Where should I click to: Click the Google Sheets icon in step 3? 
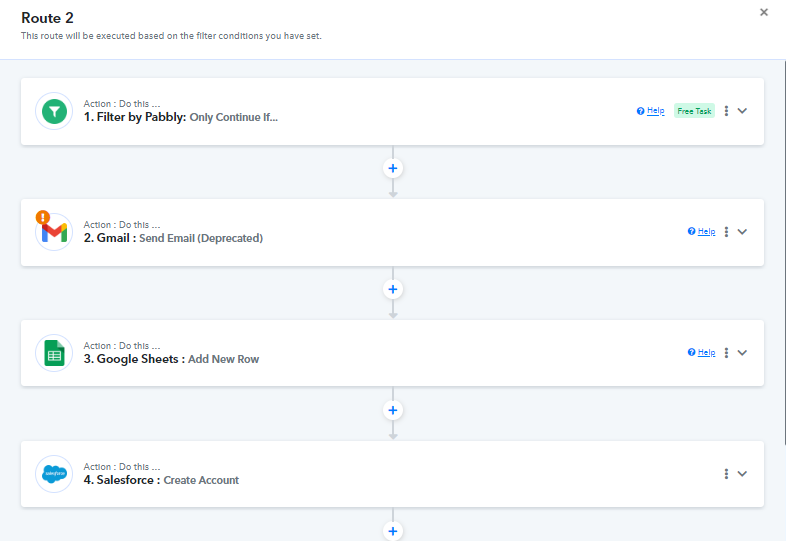54,353
